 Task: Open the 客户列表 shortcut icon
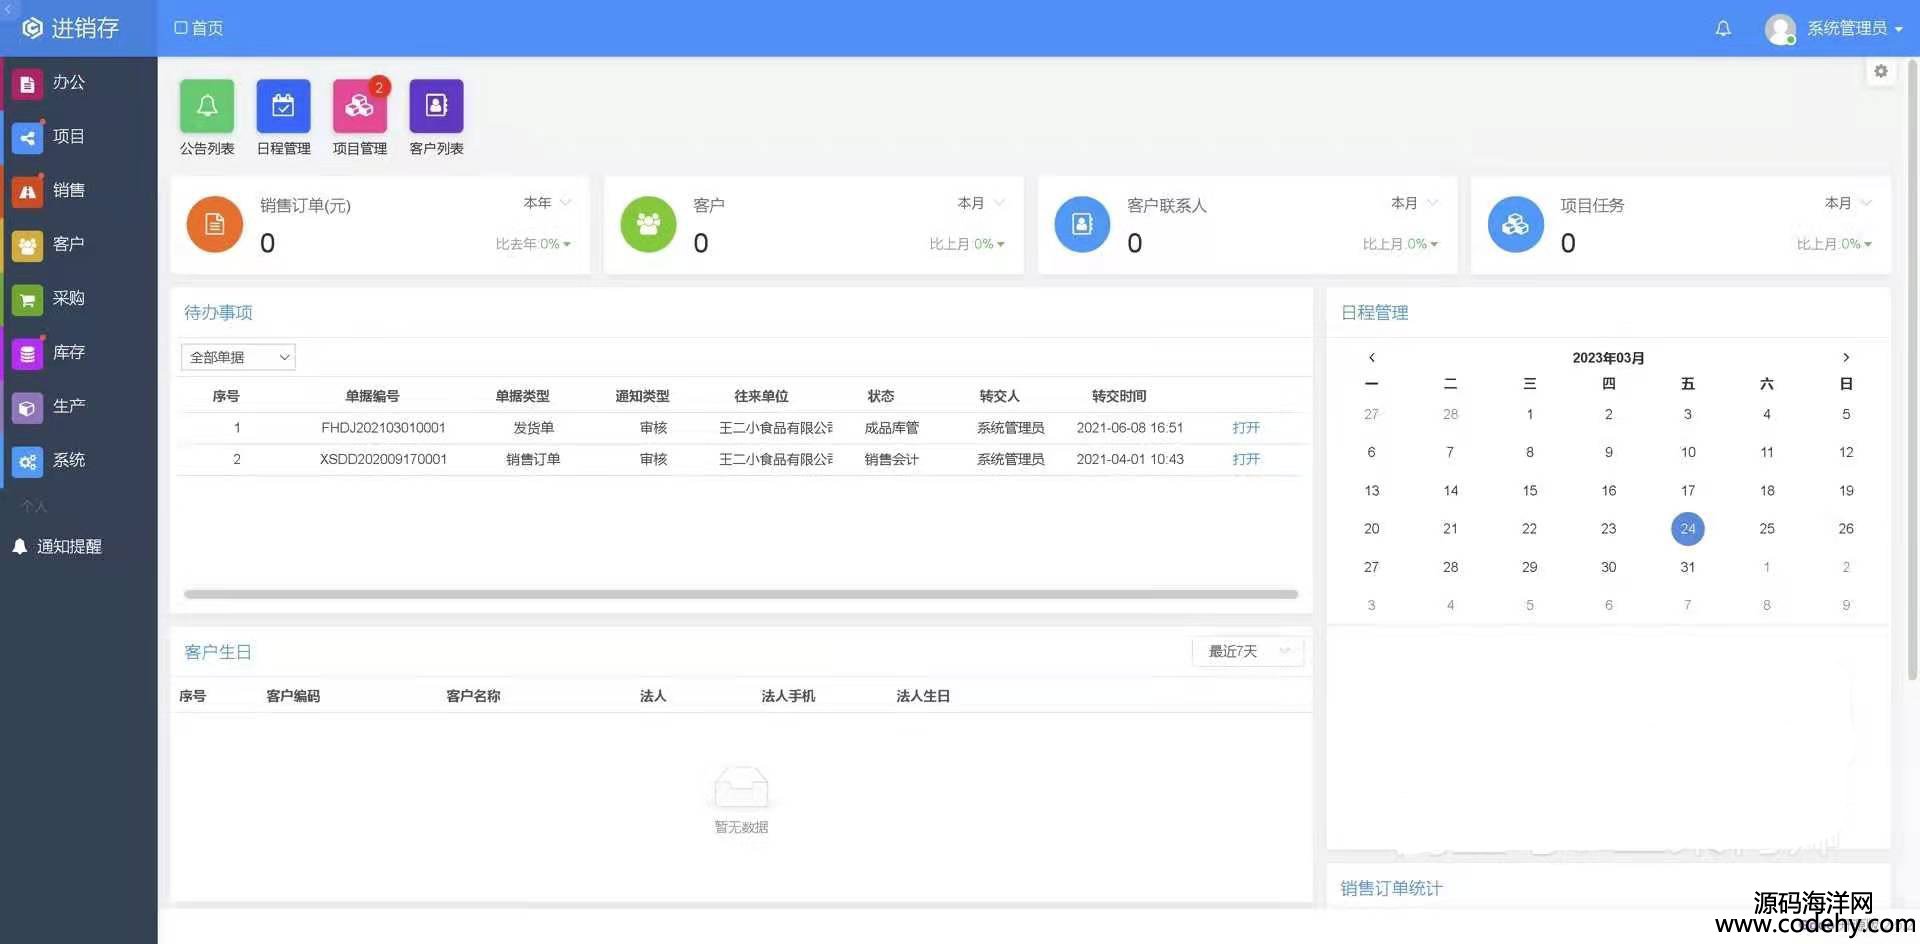[436, 106]
